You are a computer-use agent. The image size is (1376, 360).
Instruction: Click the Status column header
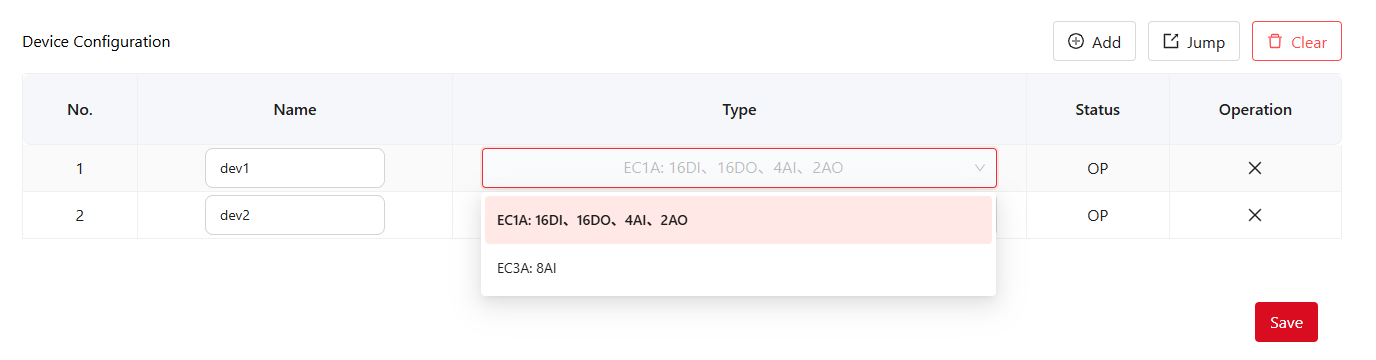pyautogui.click(x=1098, y=110)
